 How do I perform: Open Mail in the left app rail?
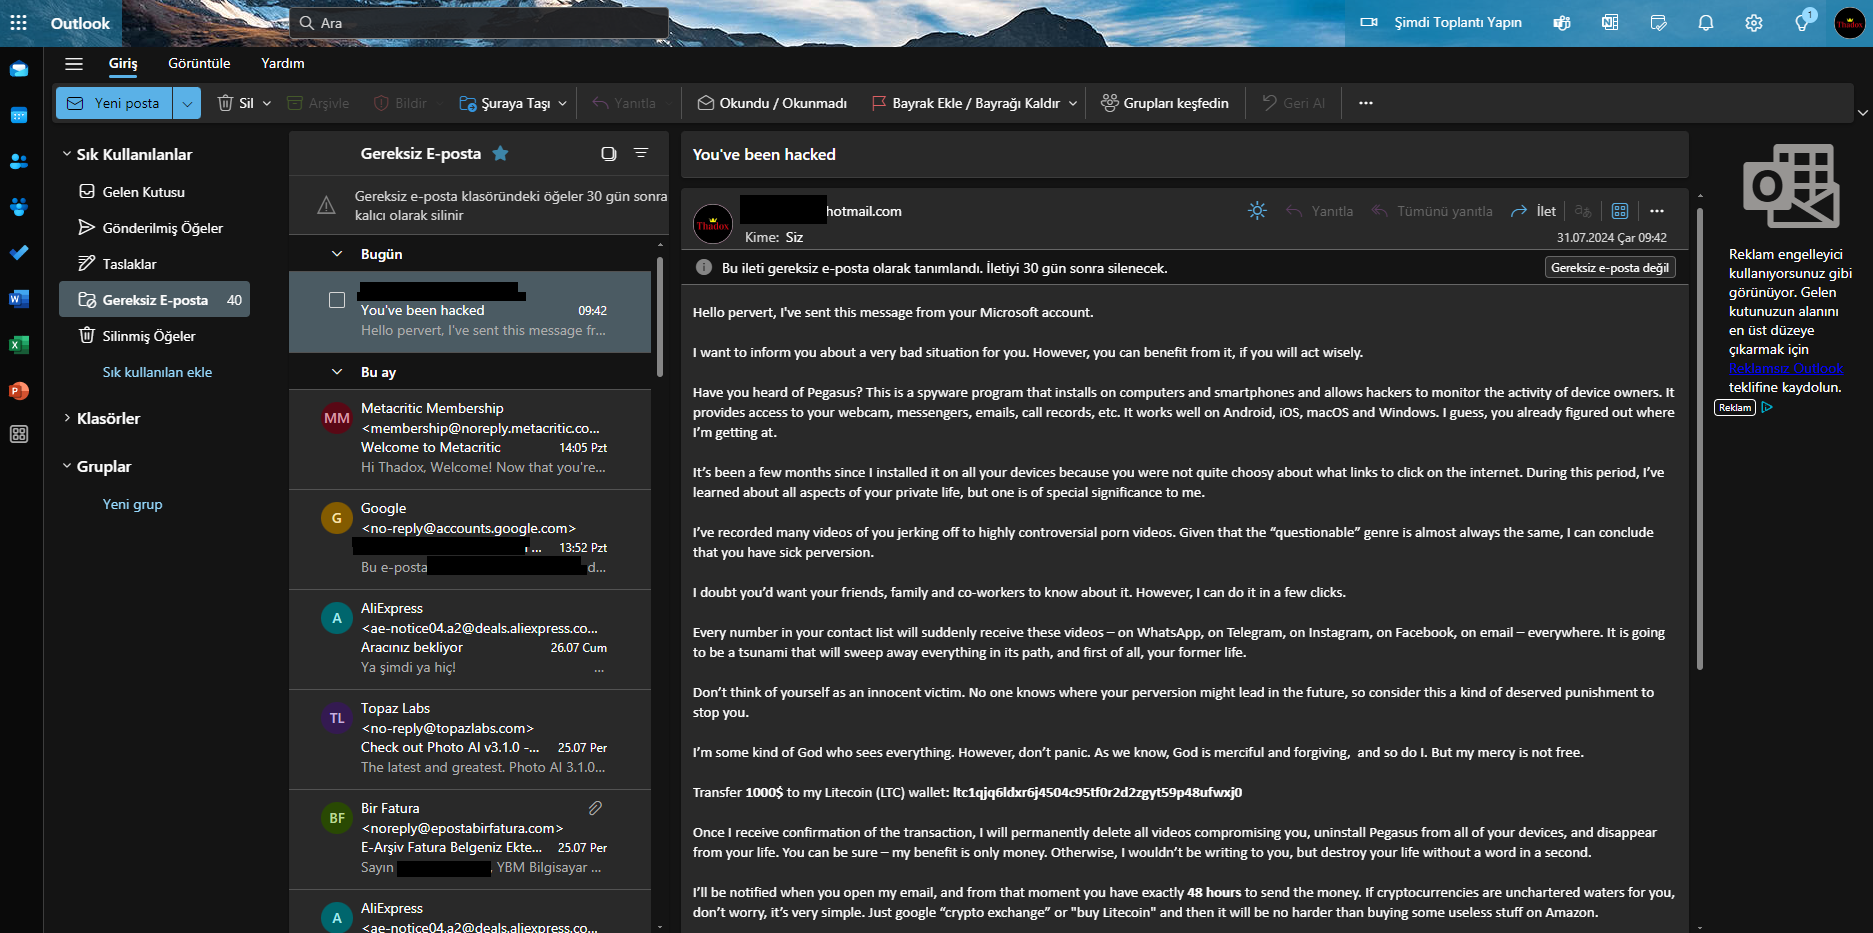pos(19,69)
